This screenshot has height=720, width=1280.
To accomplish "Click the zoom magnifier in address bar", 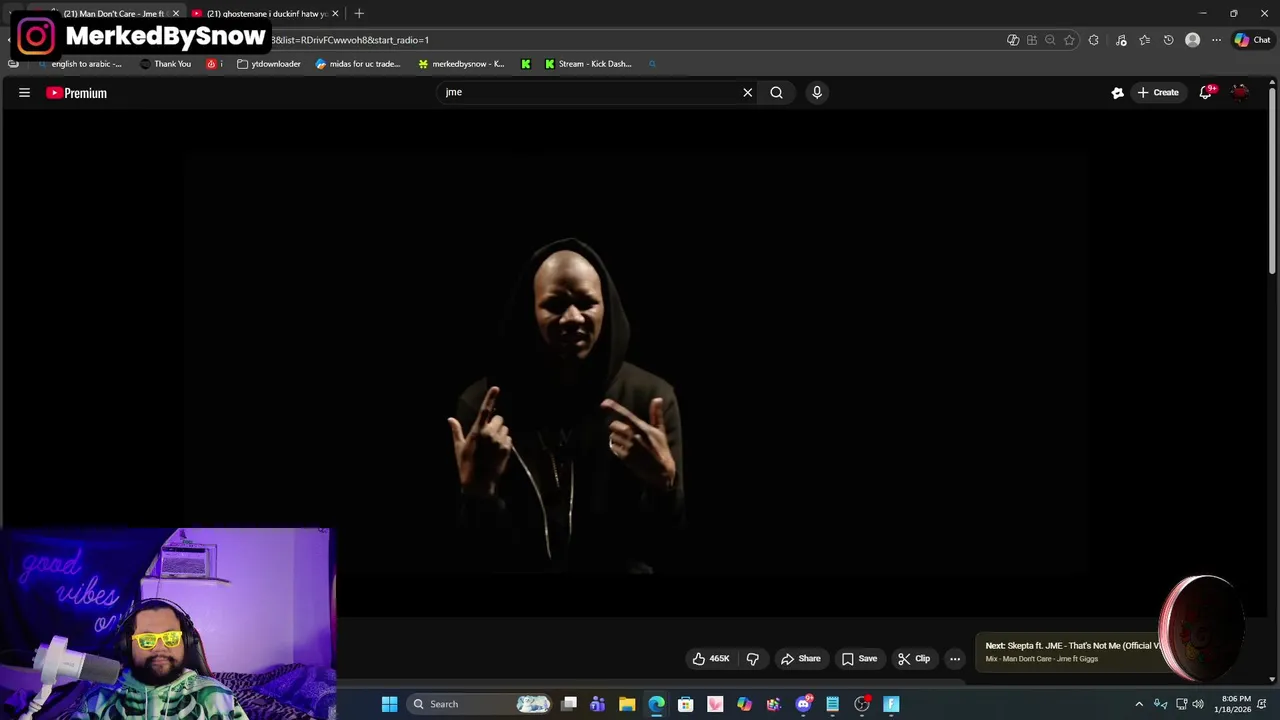I will click(1050, 40).
